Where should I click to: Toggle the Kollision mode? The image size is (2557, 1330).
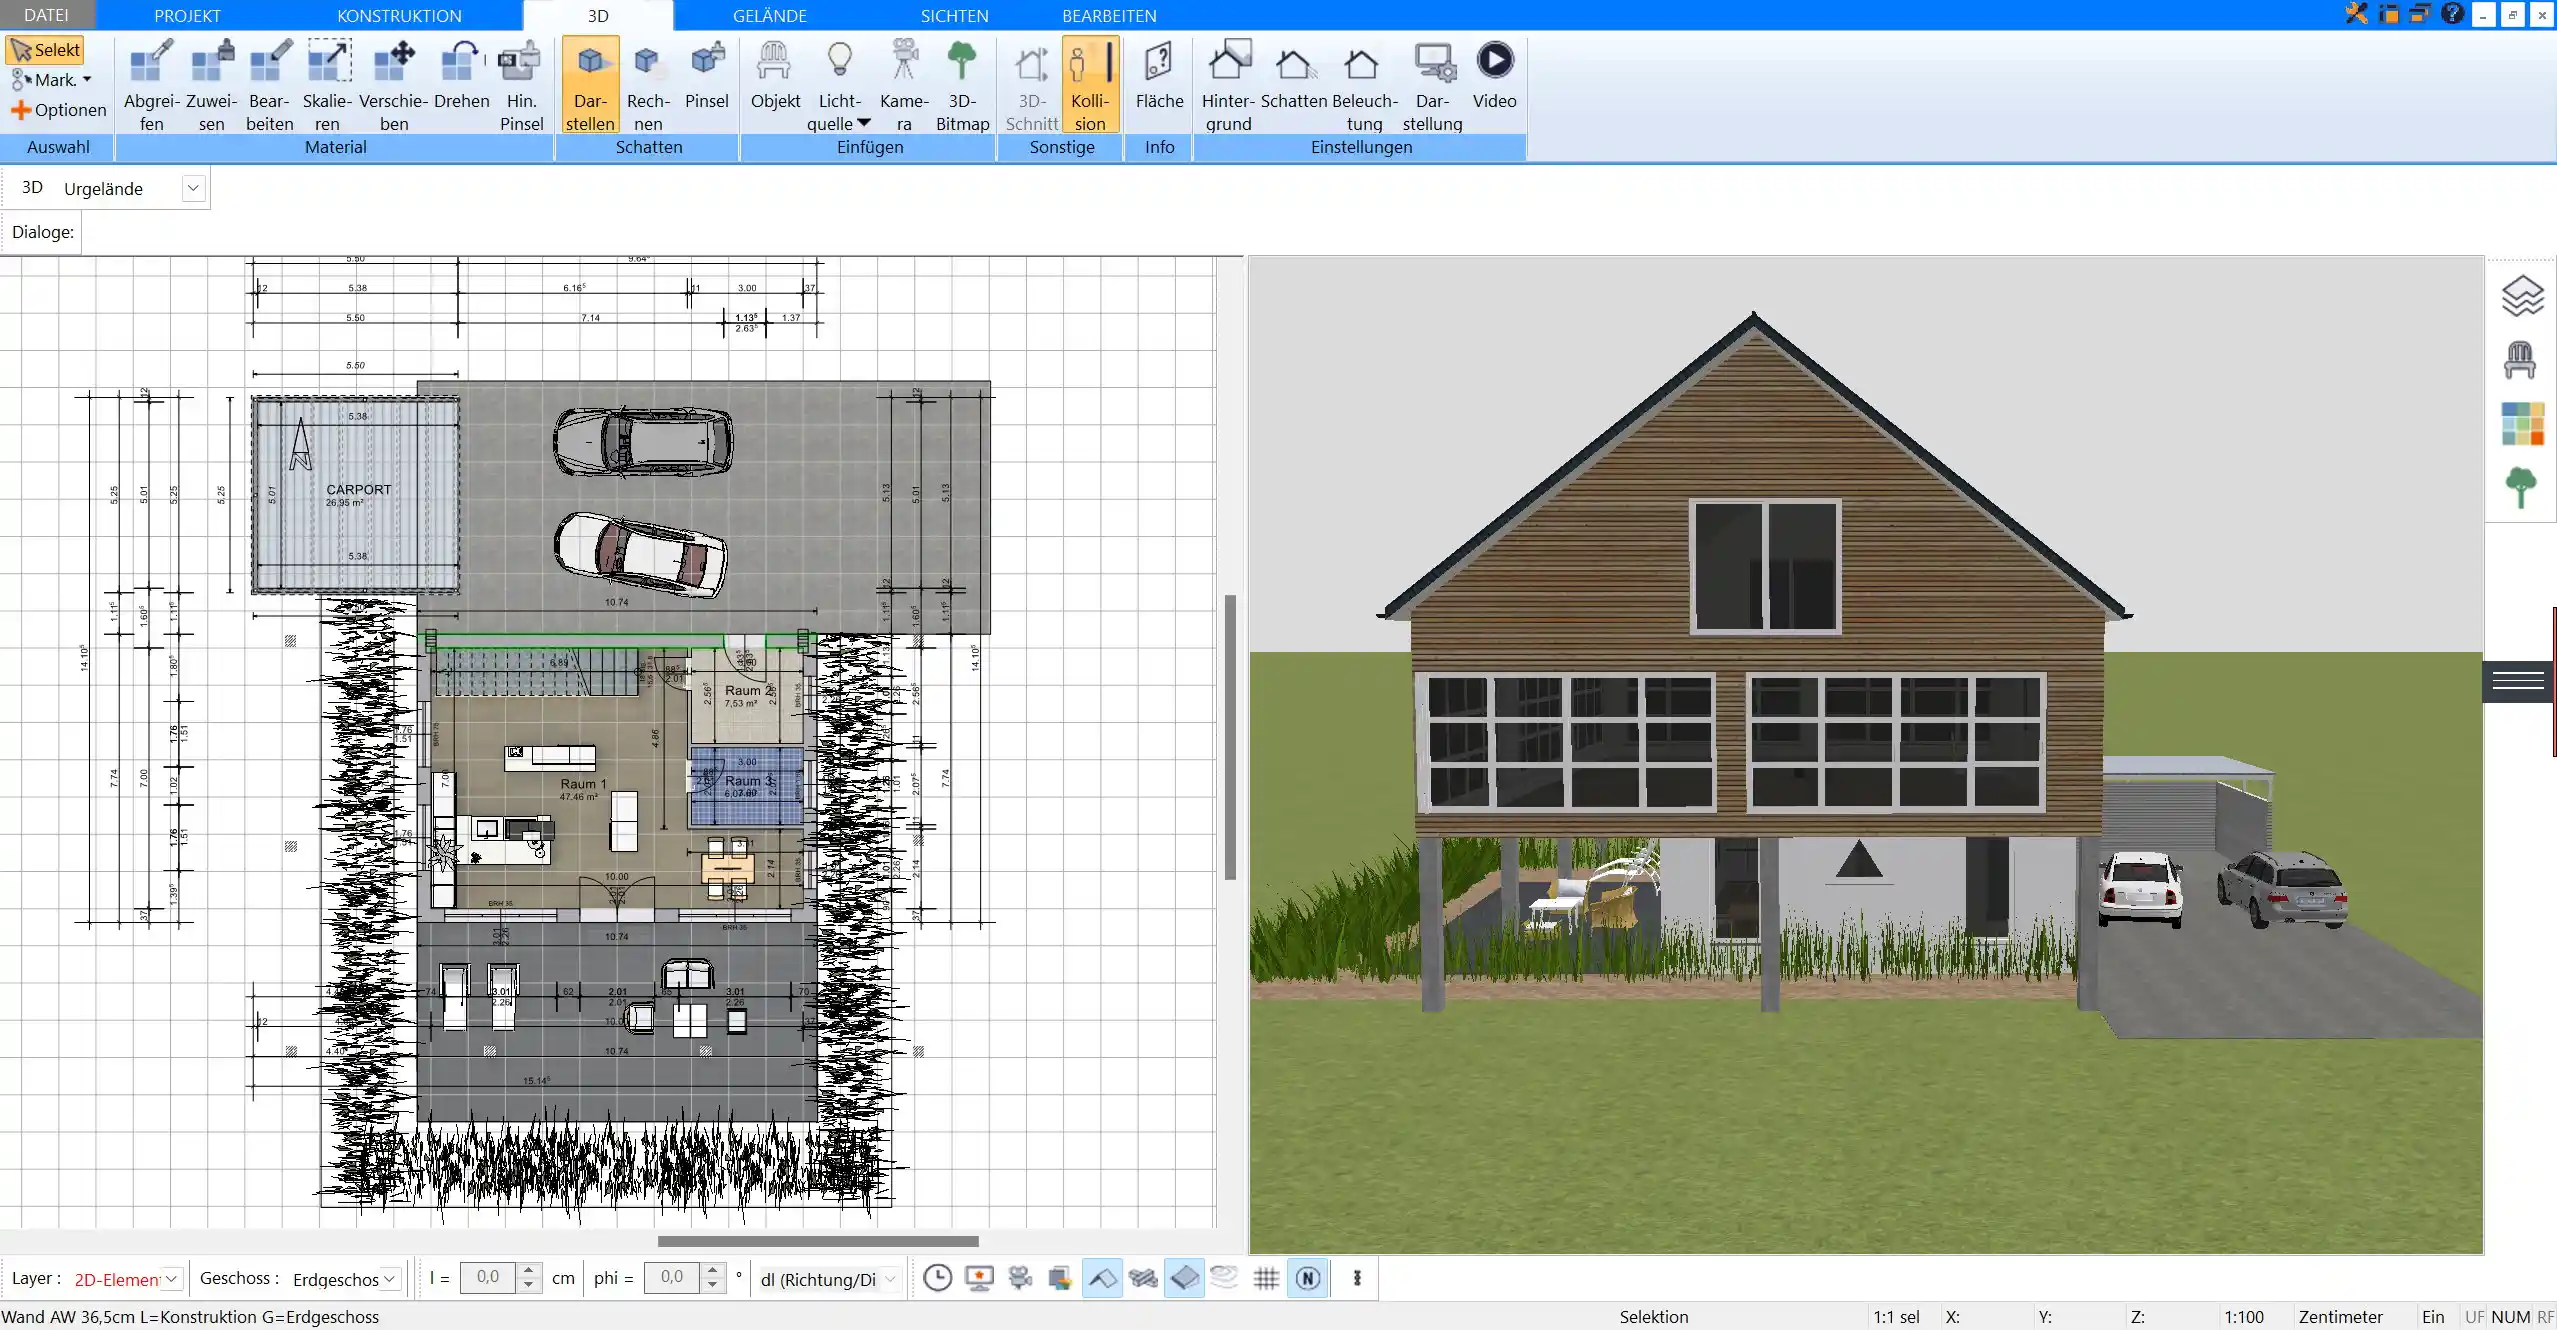pos(1090,86)
